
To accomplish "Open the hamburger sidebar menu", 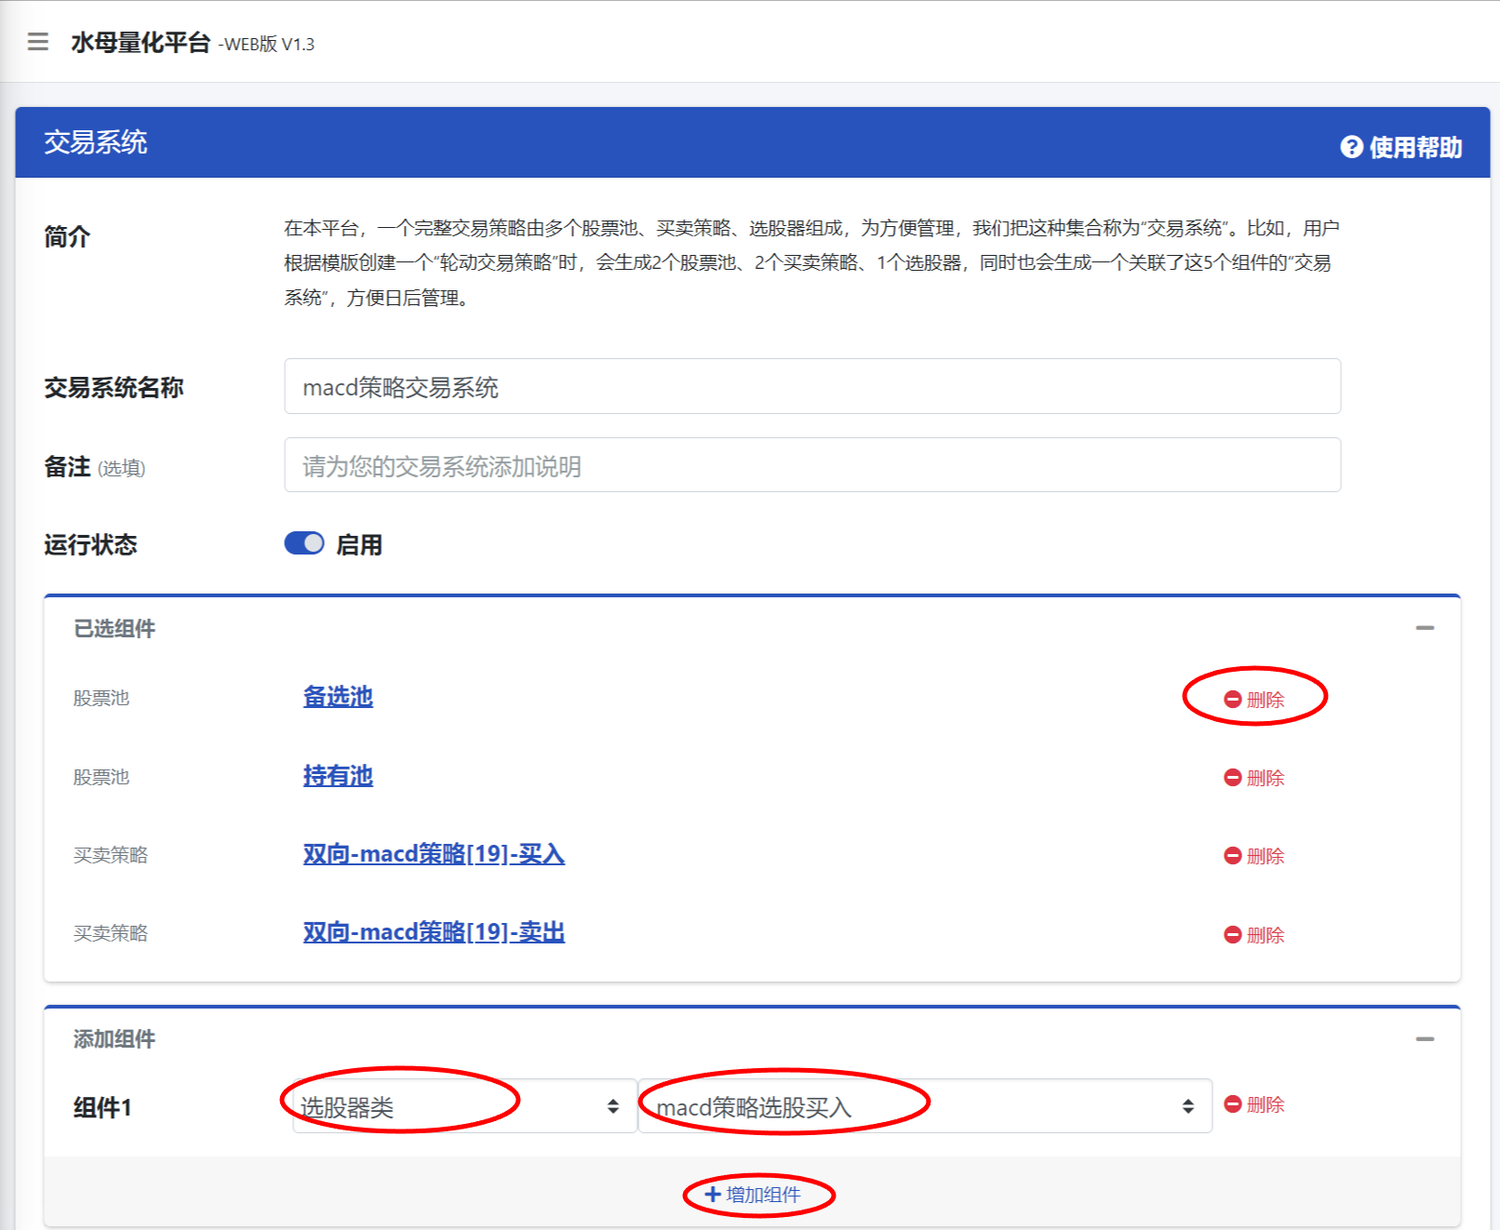I will coord(38,42).
